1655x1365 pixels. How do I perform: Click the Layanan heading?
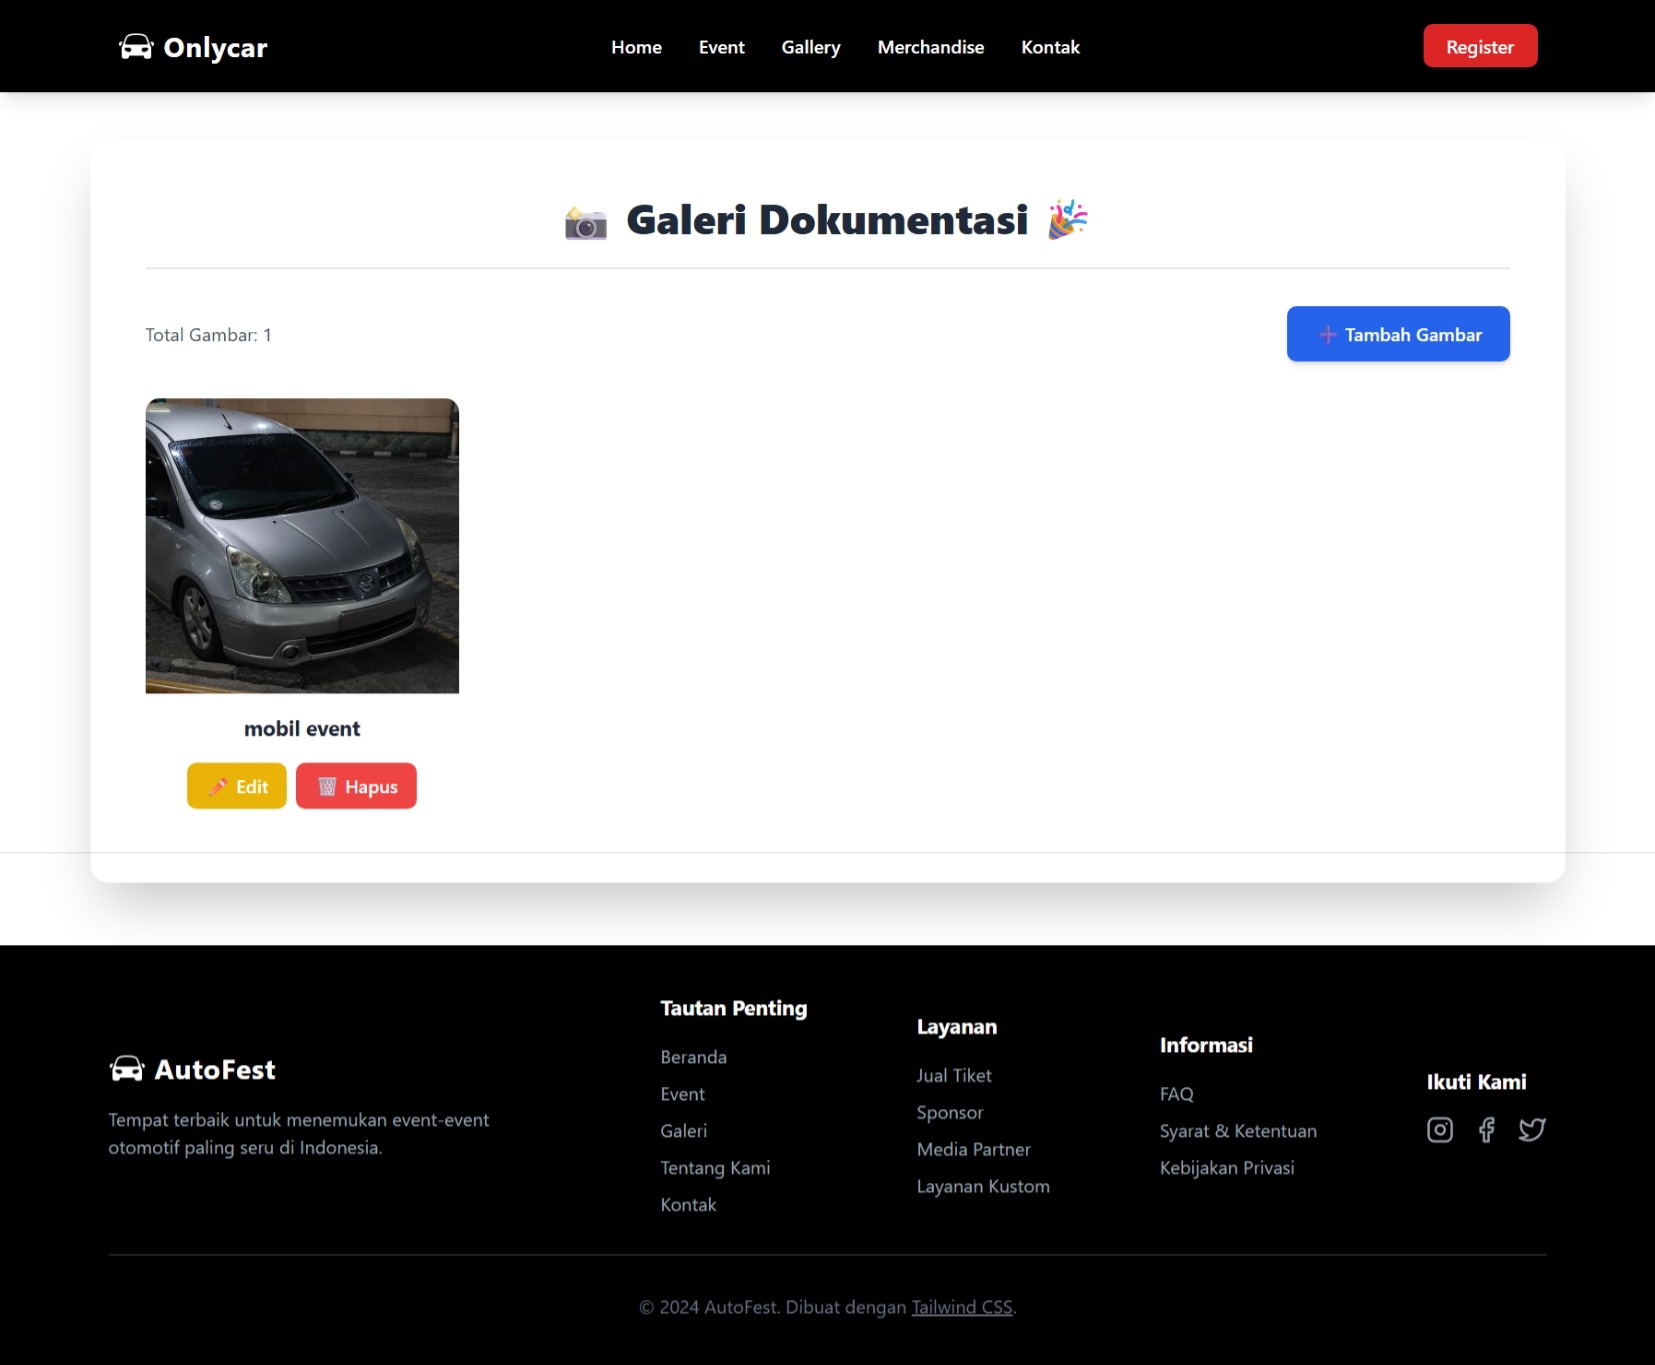click(957, 1027)
